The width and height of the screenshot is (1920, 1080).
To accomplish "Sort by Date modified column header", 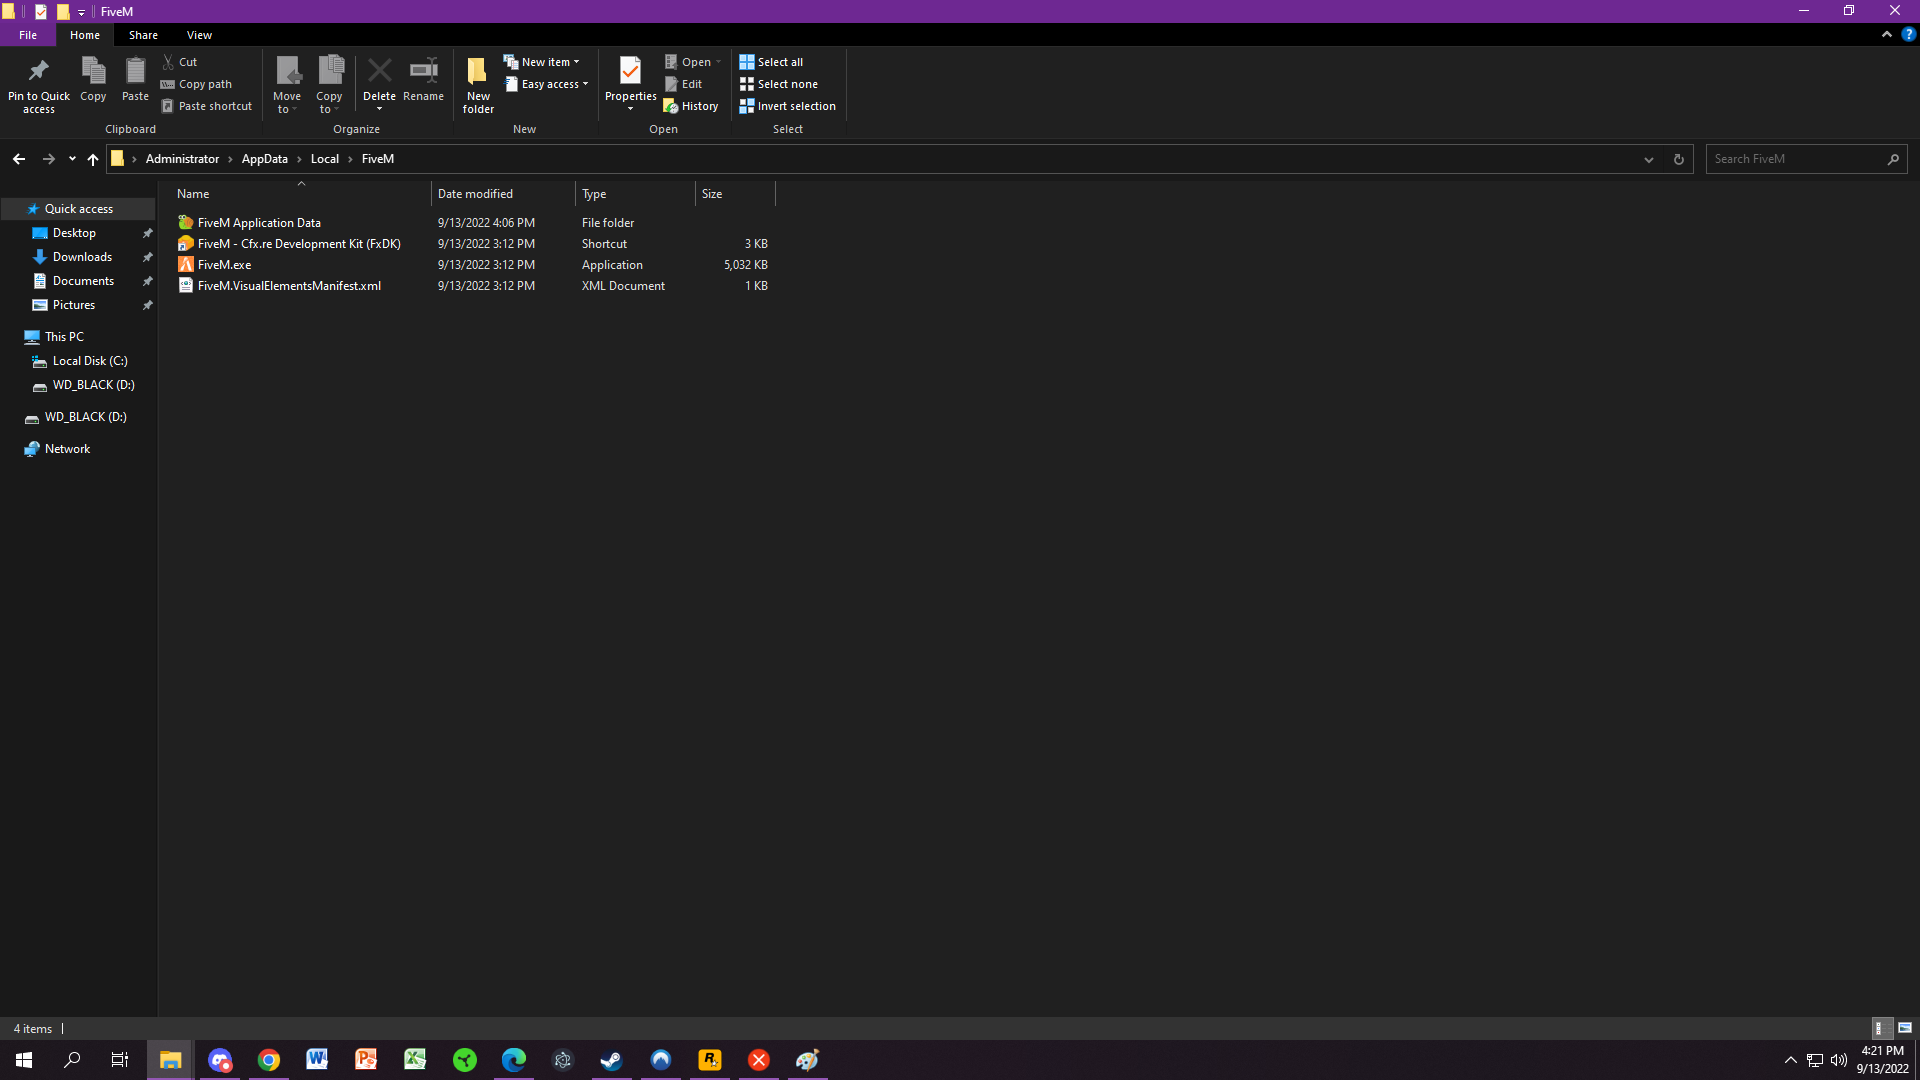I will pos(503,194).
